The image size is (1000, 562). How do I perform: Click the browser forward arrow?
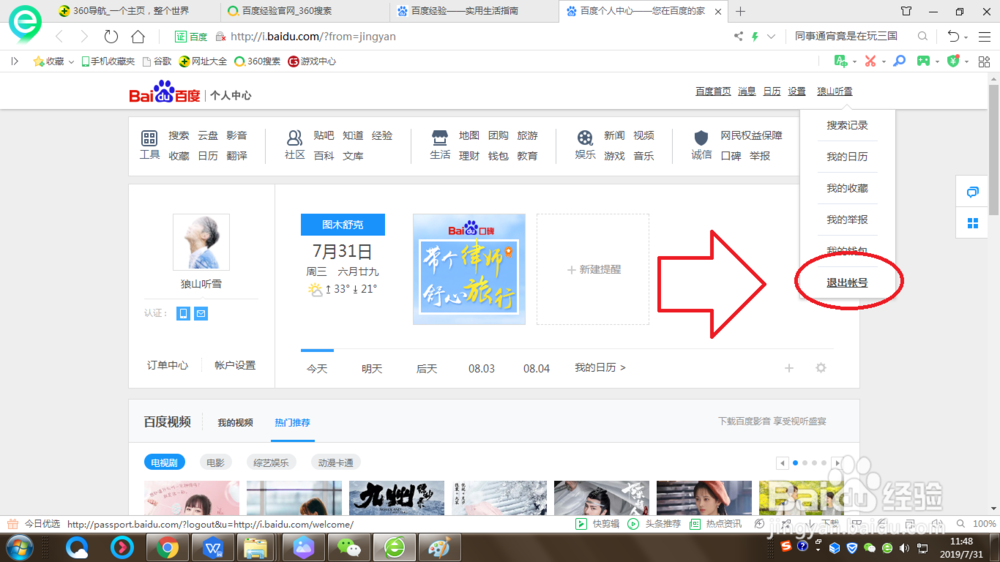click(x=84, y=36)
